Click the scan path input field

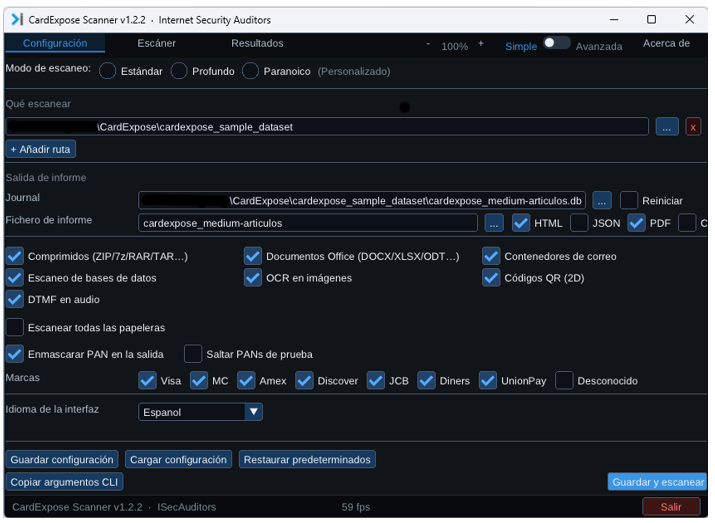327,127
